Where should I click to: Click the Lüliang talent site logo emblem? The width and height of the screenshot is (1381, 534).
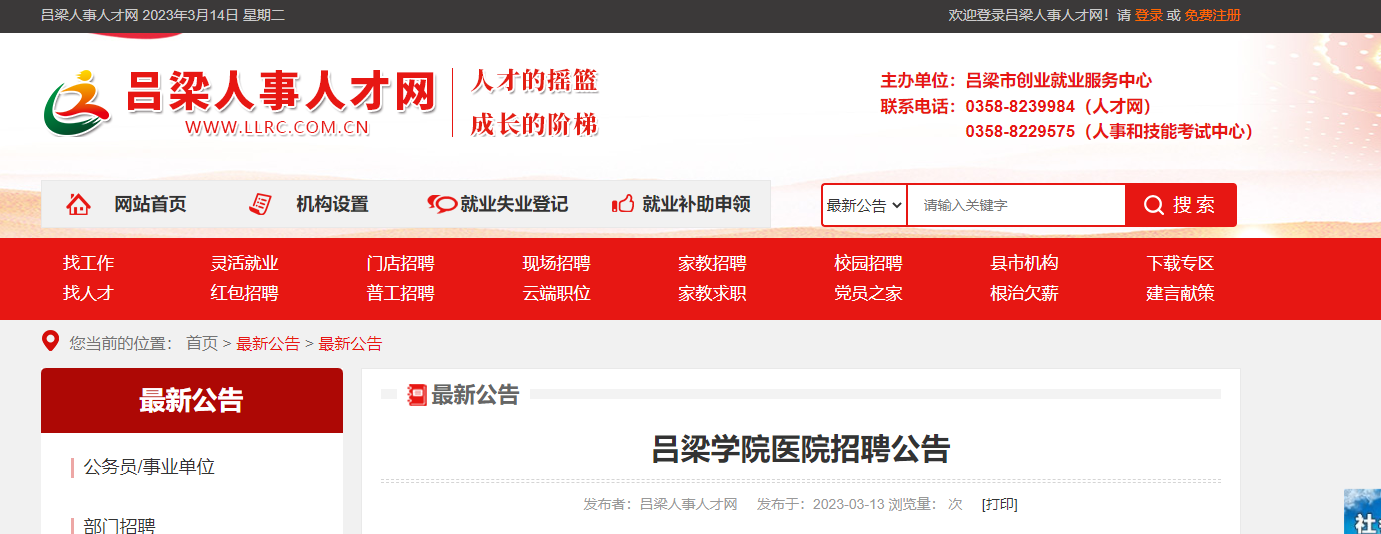coord(77,103)
